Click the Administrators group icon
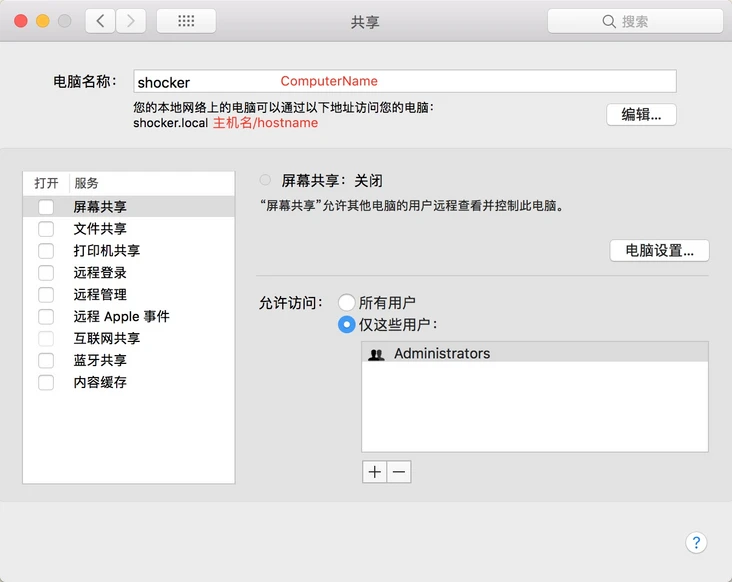732x582 pixels. click(x=376, y=354)
